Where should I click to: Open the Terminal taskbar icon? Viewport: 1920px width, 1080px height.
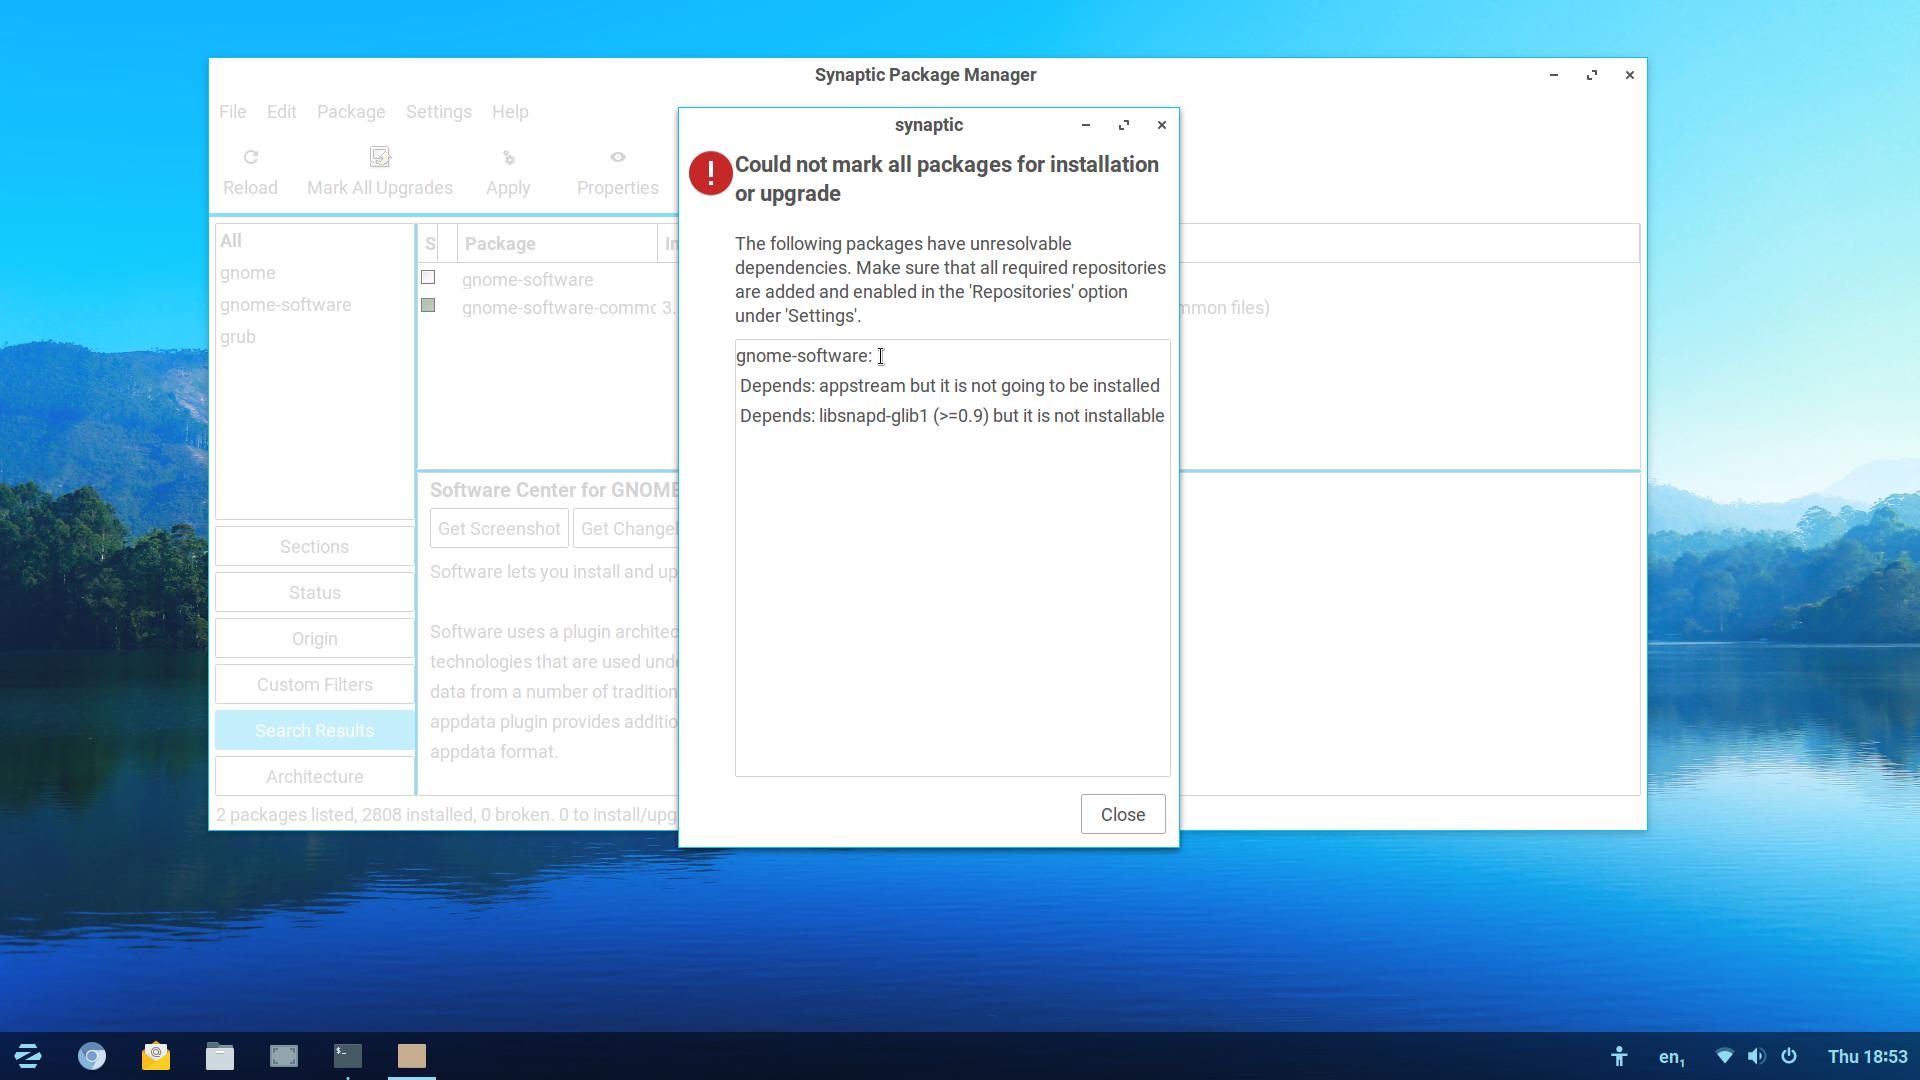pyautogui.click(x=348, y=1056)
